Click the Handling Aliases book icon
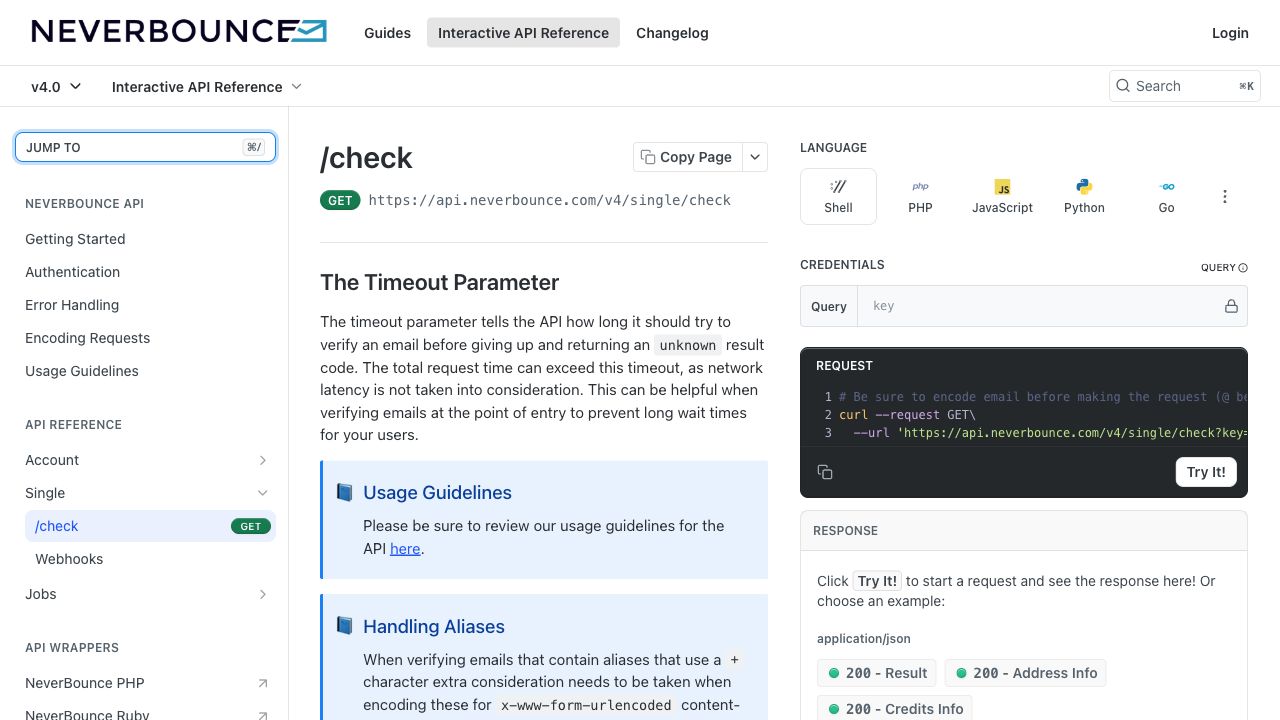Image resolution: width=1280 pixels, height=720 pixels. coord(345,626)
